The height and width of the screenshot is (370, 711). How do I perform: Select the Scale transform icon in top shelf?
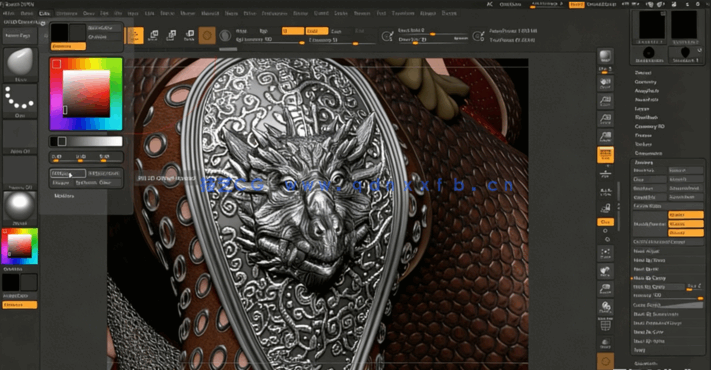tap(171, 35)
